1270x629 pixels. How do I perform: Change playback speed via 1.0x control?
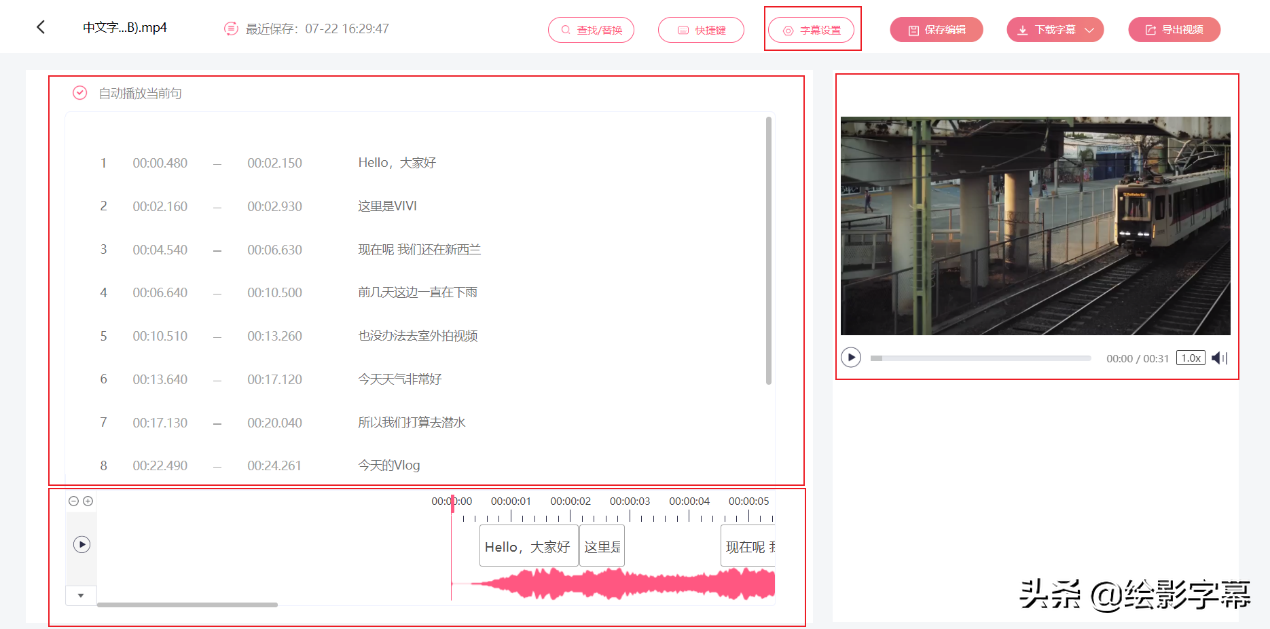1190,357
